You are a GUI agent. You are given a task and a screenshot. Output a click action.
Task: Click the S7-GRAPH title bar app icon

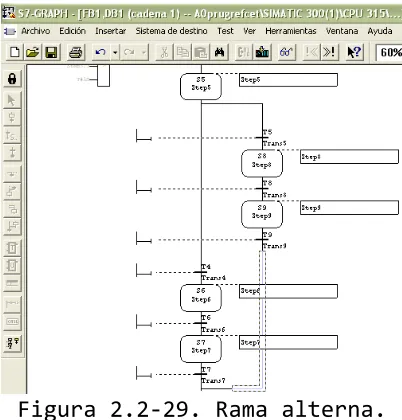coord(9,13)
